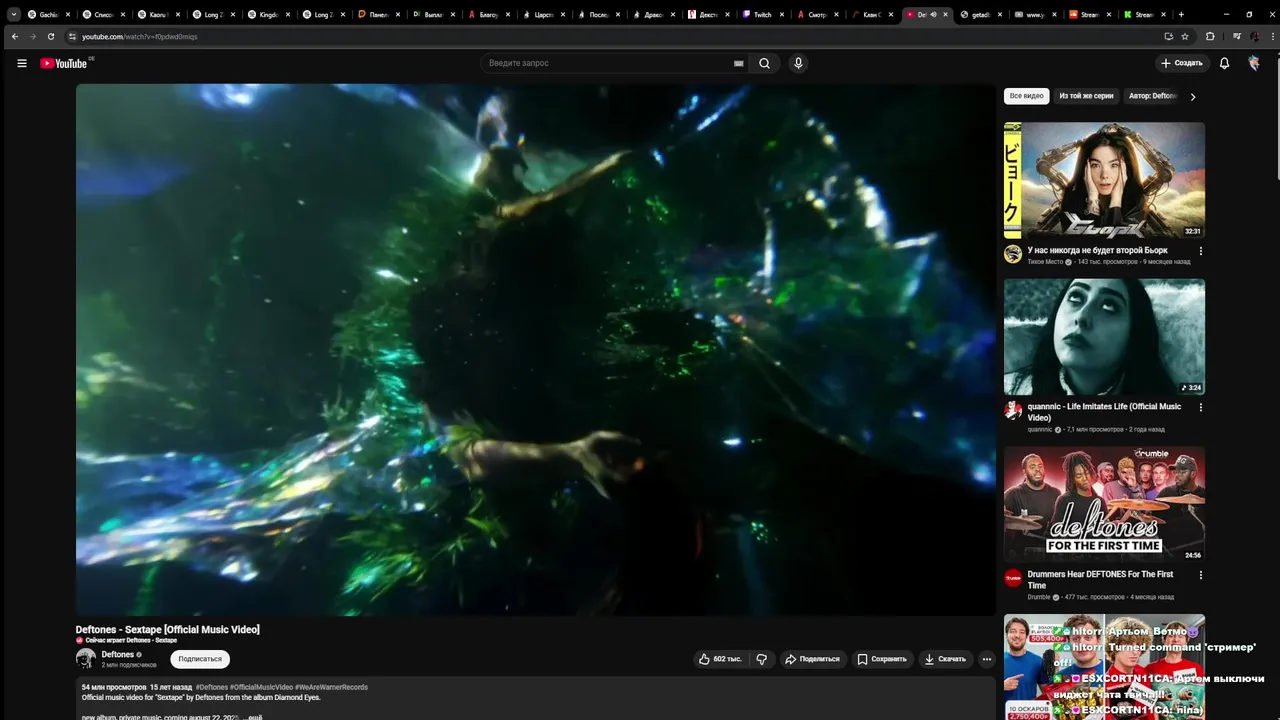This screenshot has height=720, width=1280.
Task: Click the search magnifier button
Action: pos(764,63)
